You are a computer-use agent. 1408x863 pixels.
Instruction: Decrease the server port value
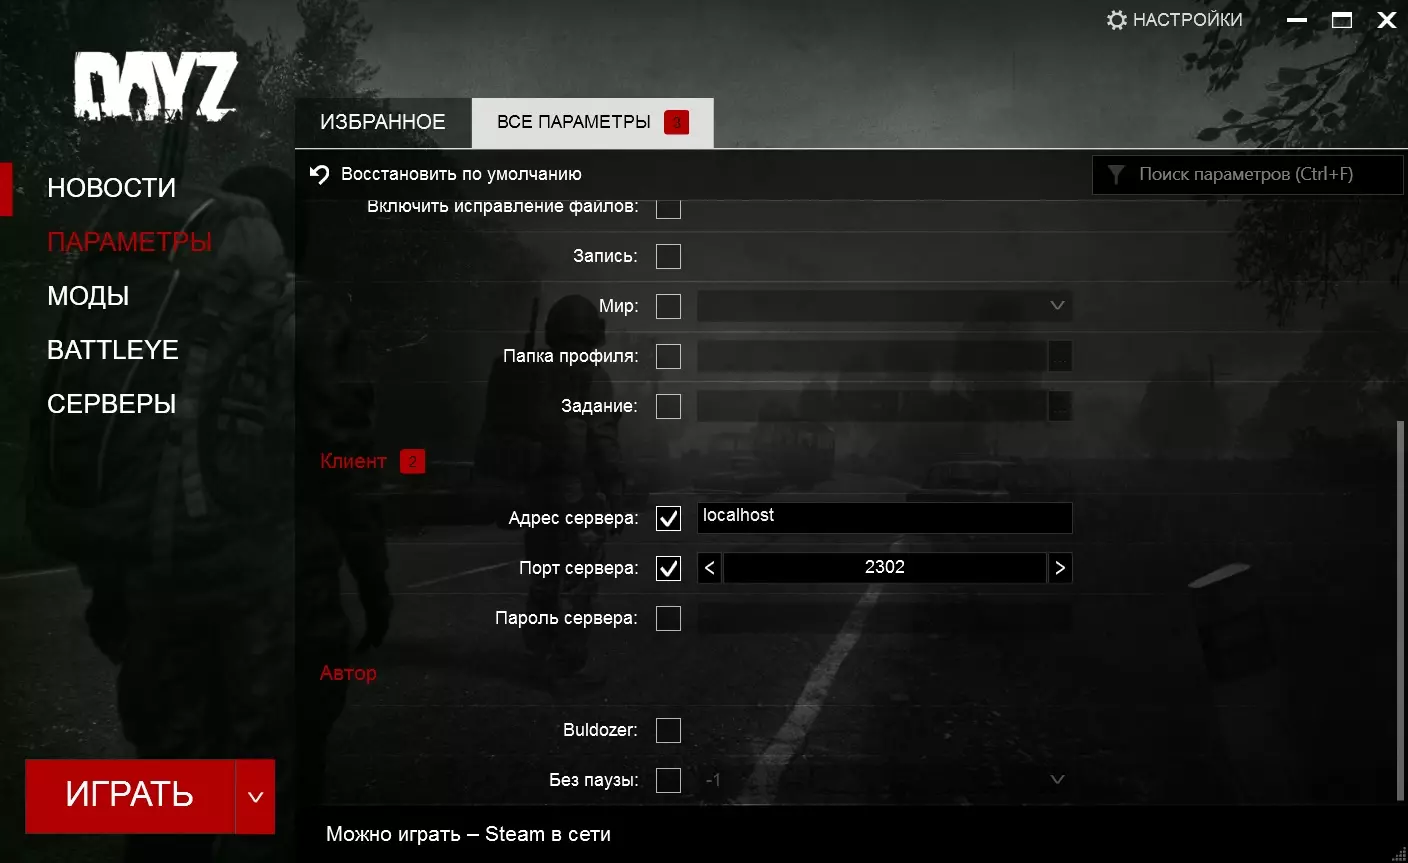coord(710,568)
